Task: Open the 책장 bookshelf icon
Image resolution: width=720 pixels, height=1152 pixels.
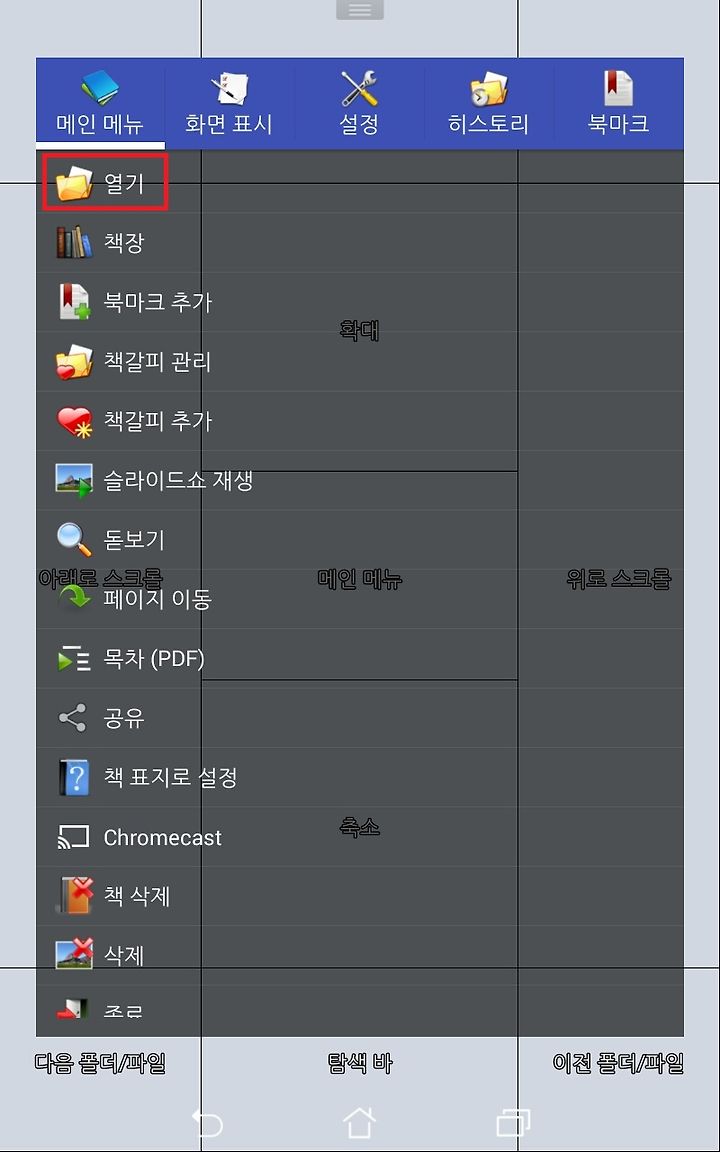Action: click(74, 242)
